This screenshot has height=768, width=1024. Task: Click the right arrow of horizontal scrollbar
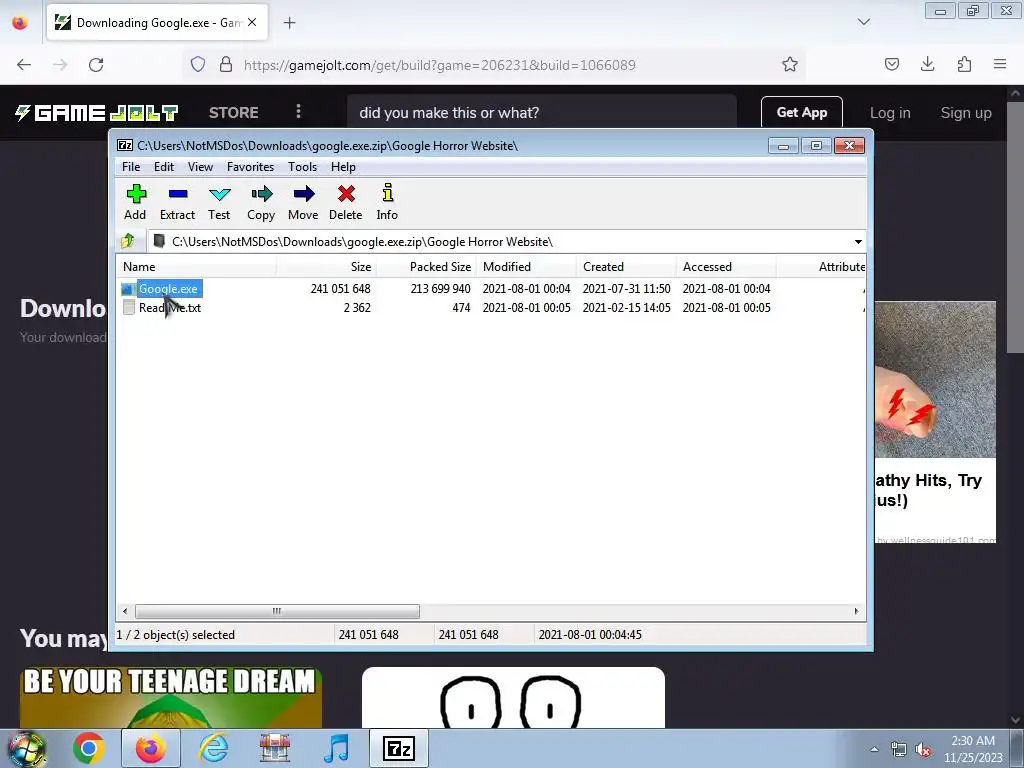click(x=856, y=611)
